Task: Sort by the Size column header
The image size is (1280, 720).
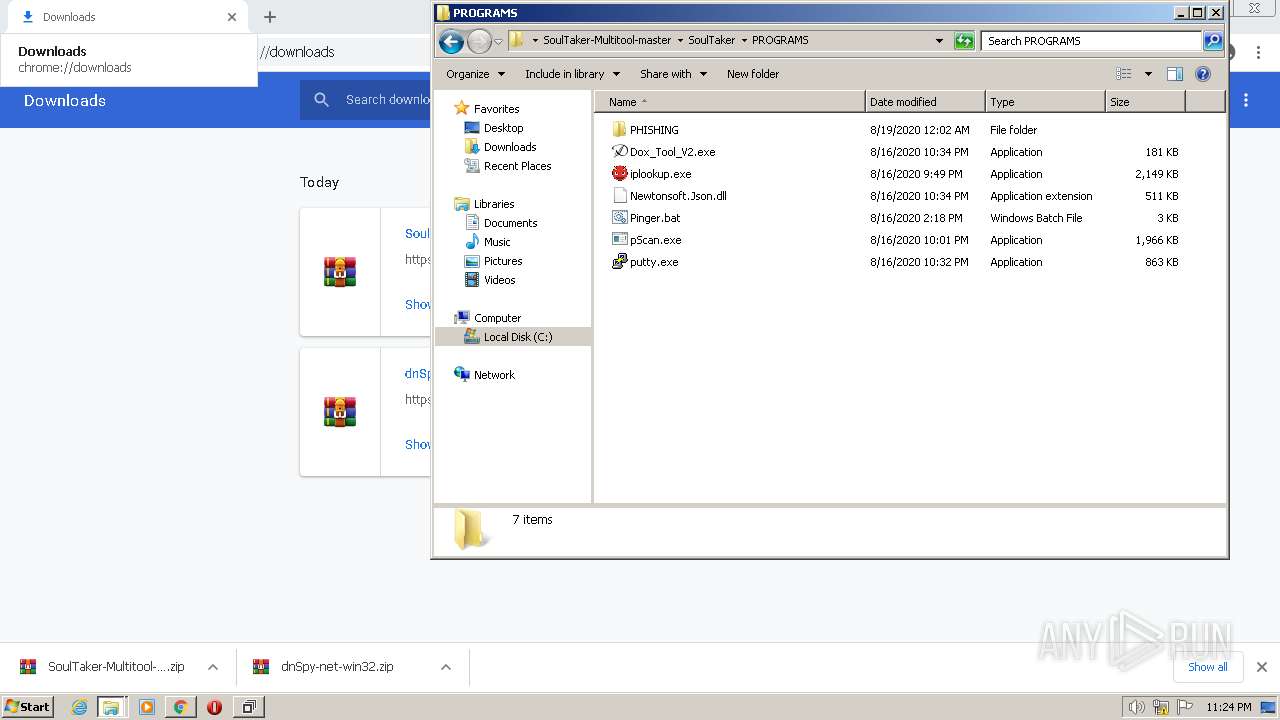Action: [1145, 102]
